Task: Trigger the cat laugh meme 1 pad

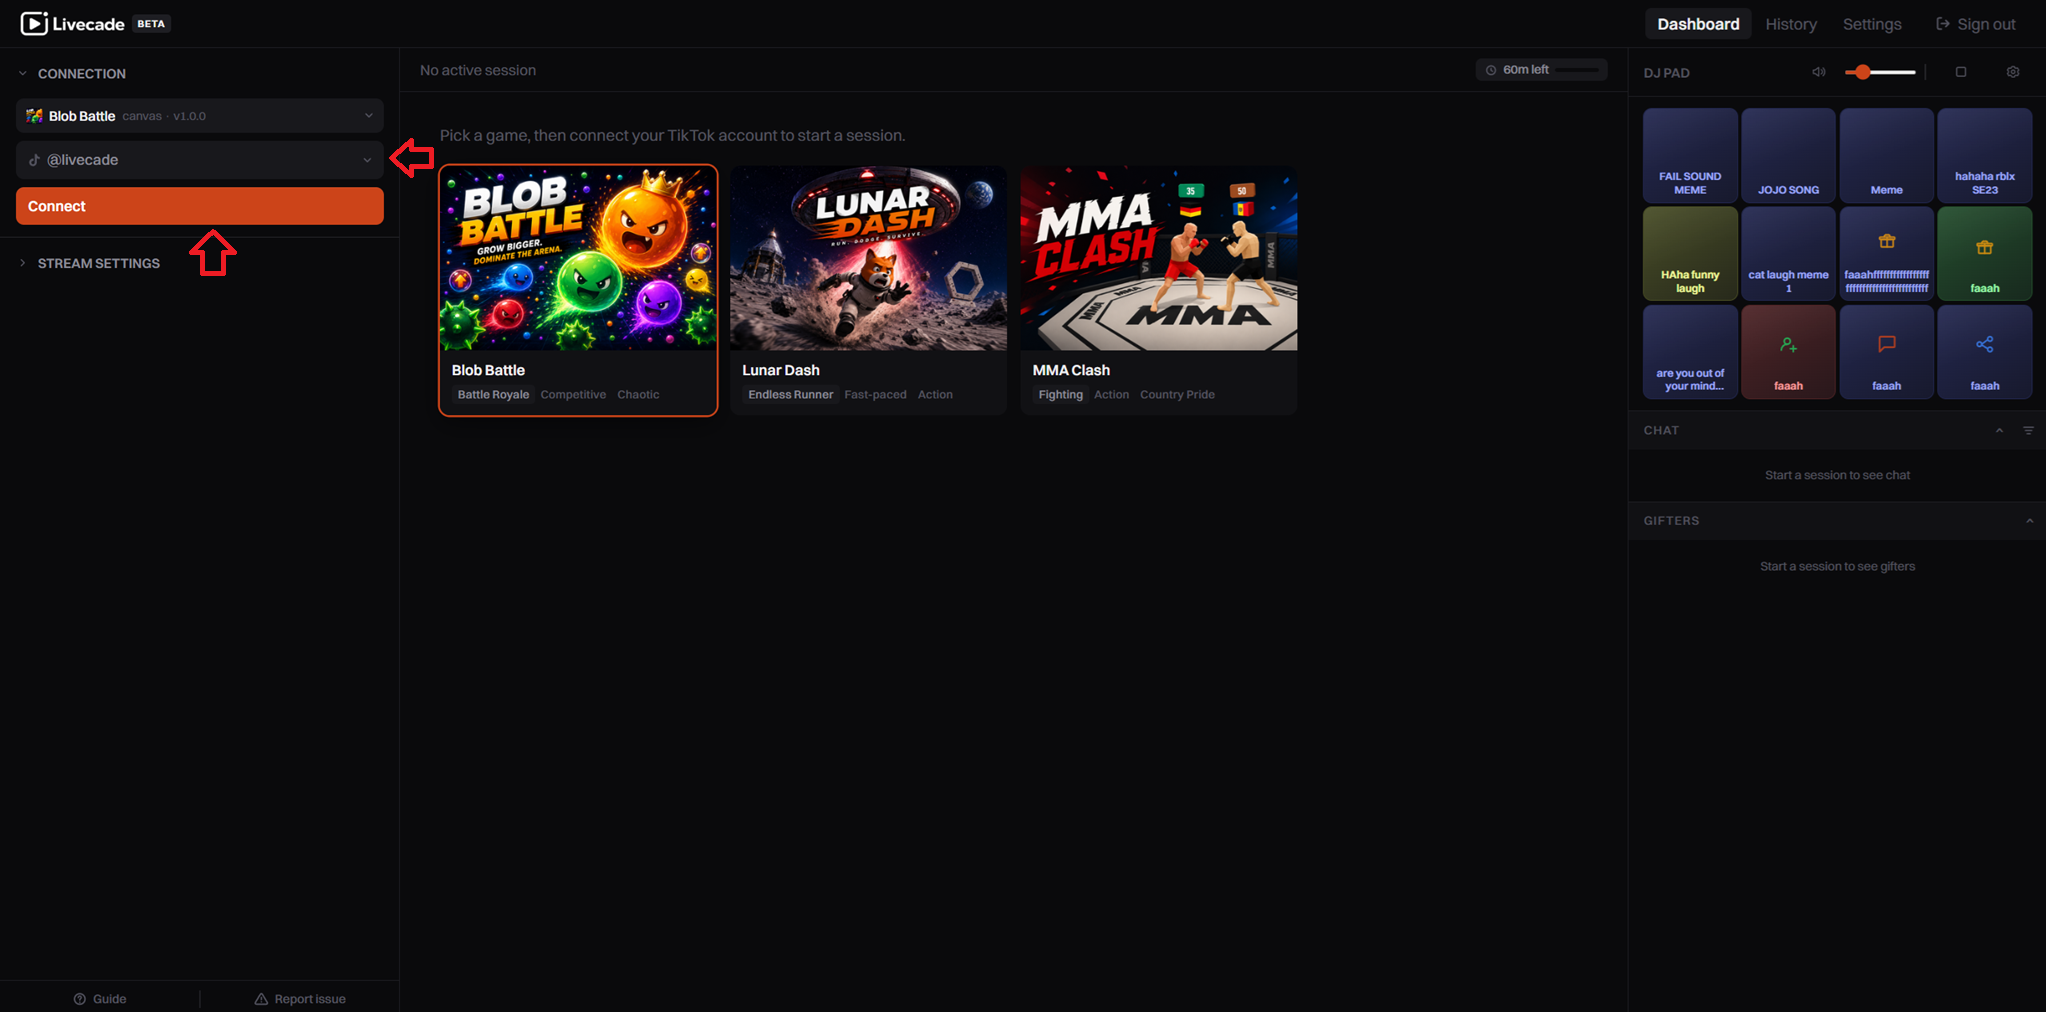Action: (1789, 254)
